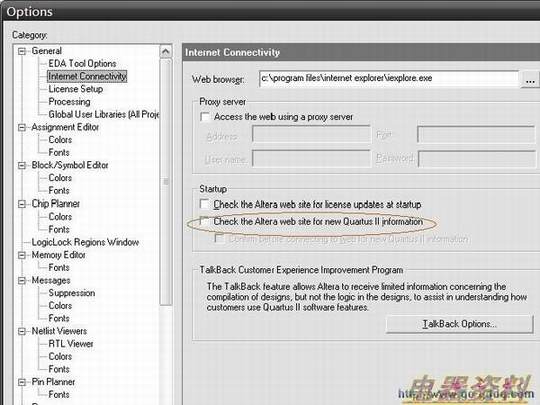Collapse the Pin Planner tree node
540x405 pixels.
(22, 382)
